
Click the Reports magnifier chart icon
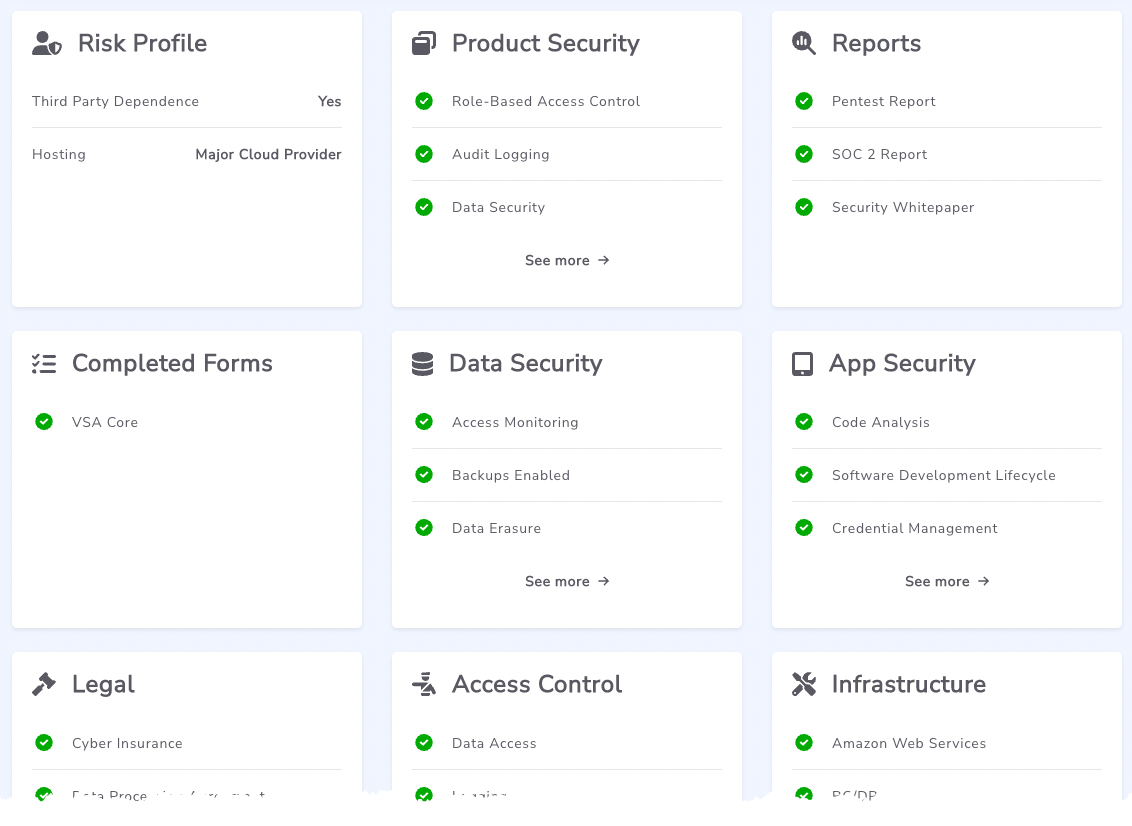(x=804, y=43)
